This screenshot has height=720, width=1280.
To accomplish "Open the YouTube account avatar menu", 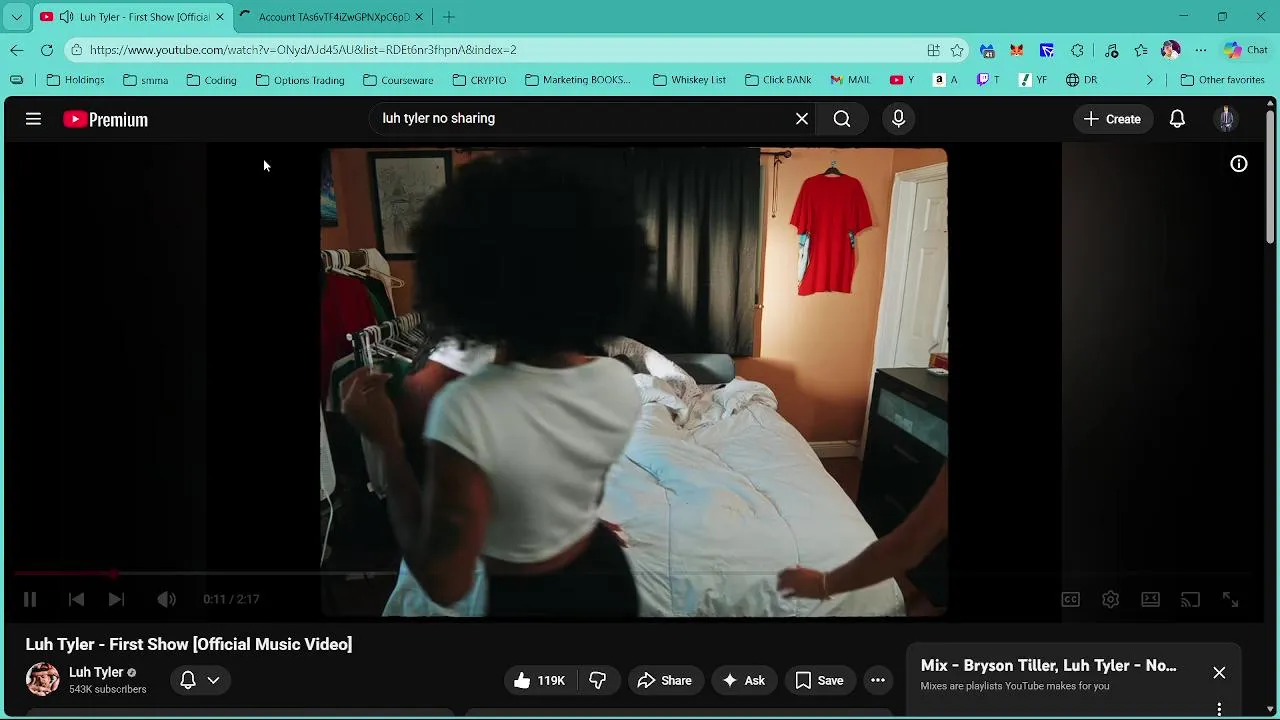I will coord(1226,119).
